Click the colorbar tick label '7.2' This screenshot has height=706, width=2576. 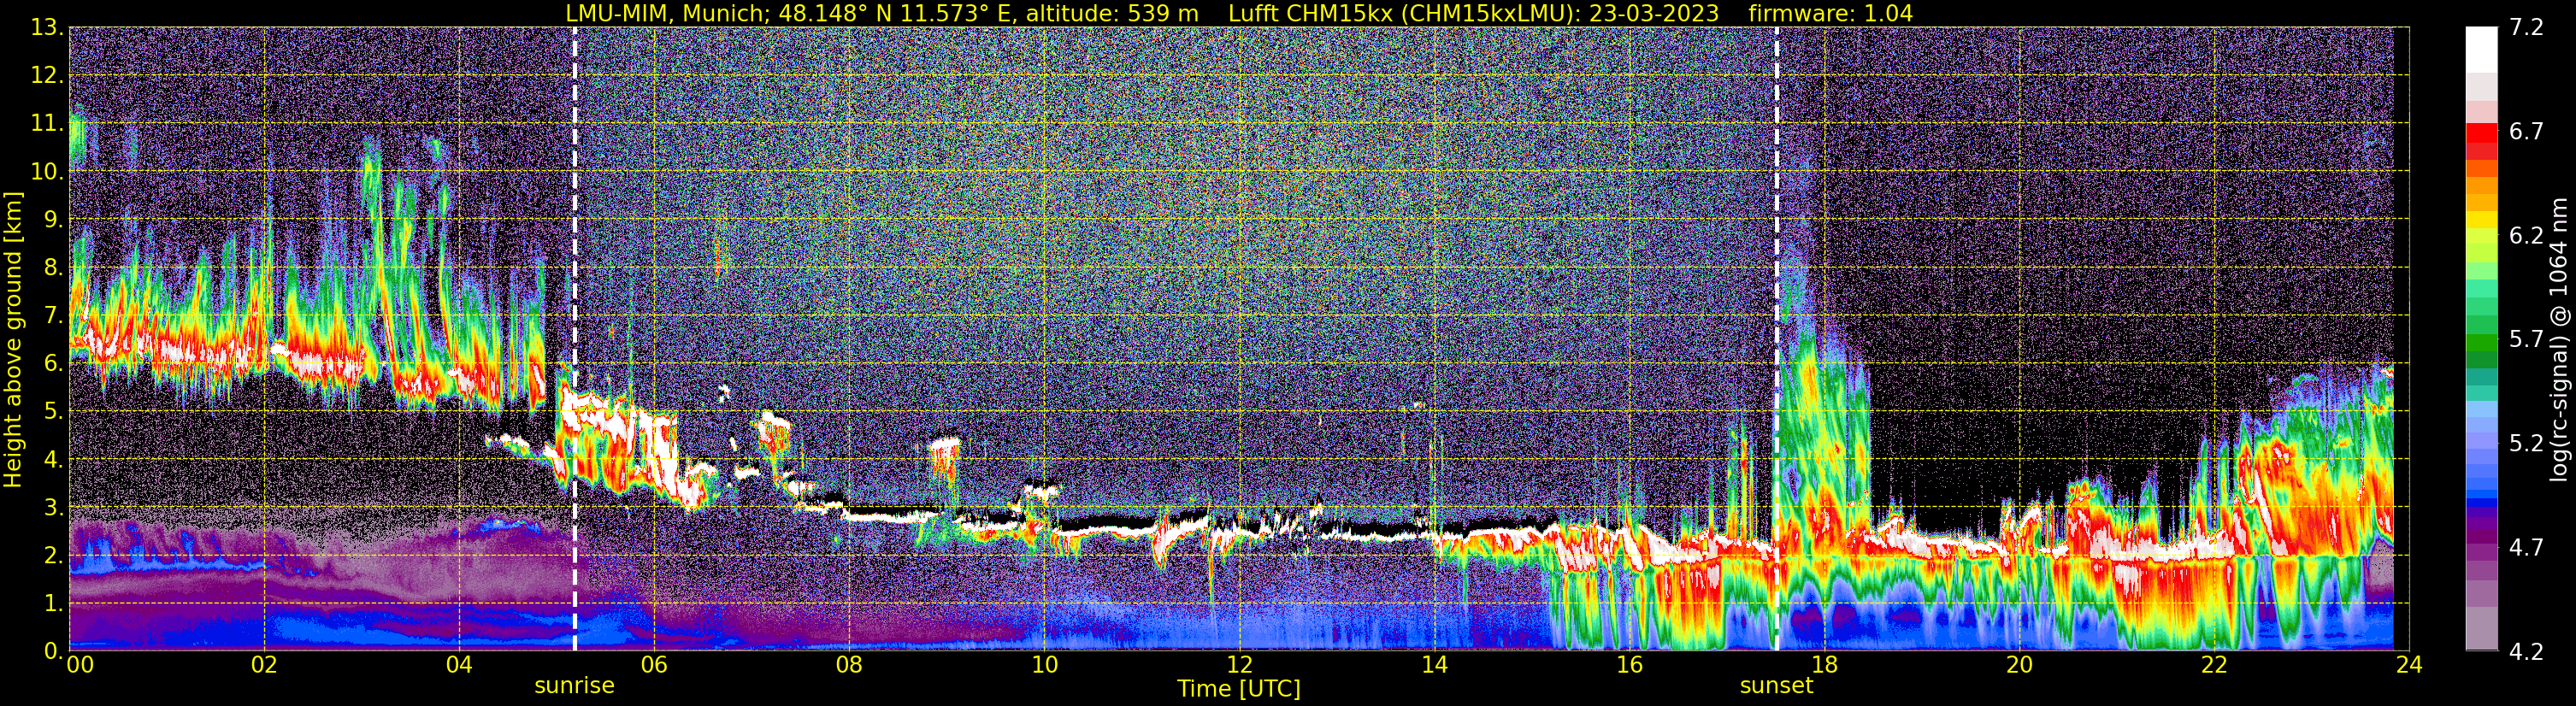click(x=2526, y=28)
